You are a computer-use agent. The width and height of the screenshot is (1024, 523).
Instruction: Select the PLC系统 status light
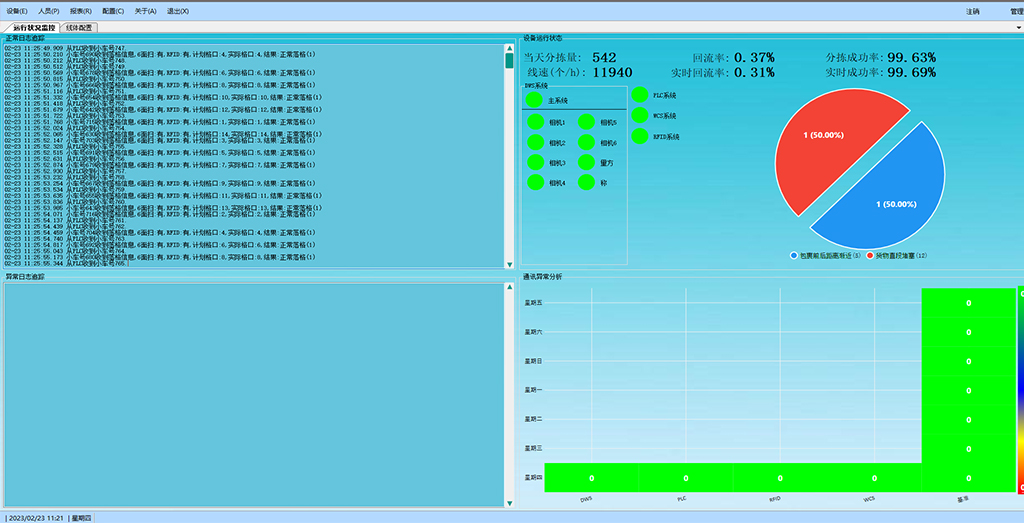639,95
